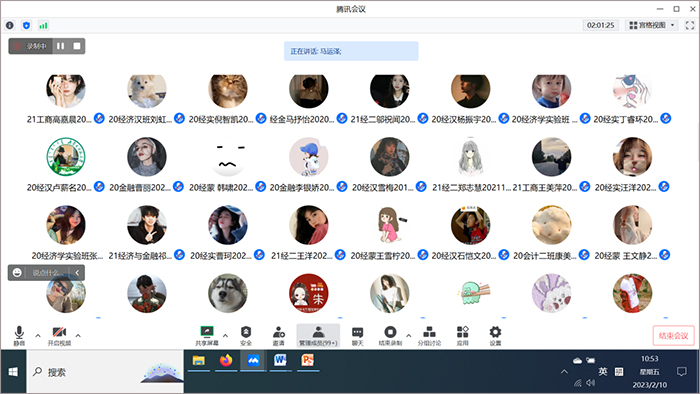Screen dimensions: 700x394
Task: Pause the ongoing recording
Action: (x=60, y=46)
